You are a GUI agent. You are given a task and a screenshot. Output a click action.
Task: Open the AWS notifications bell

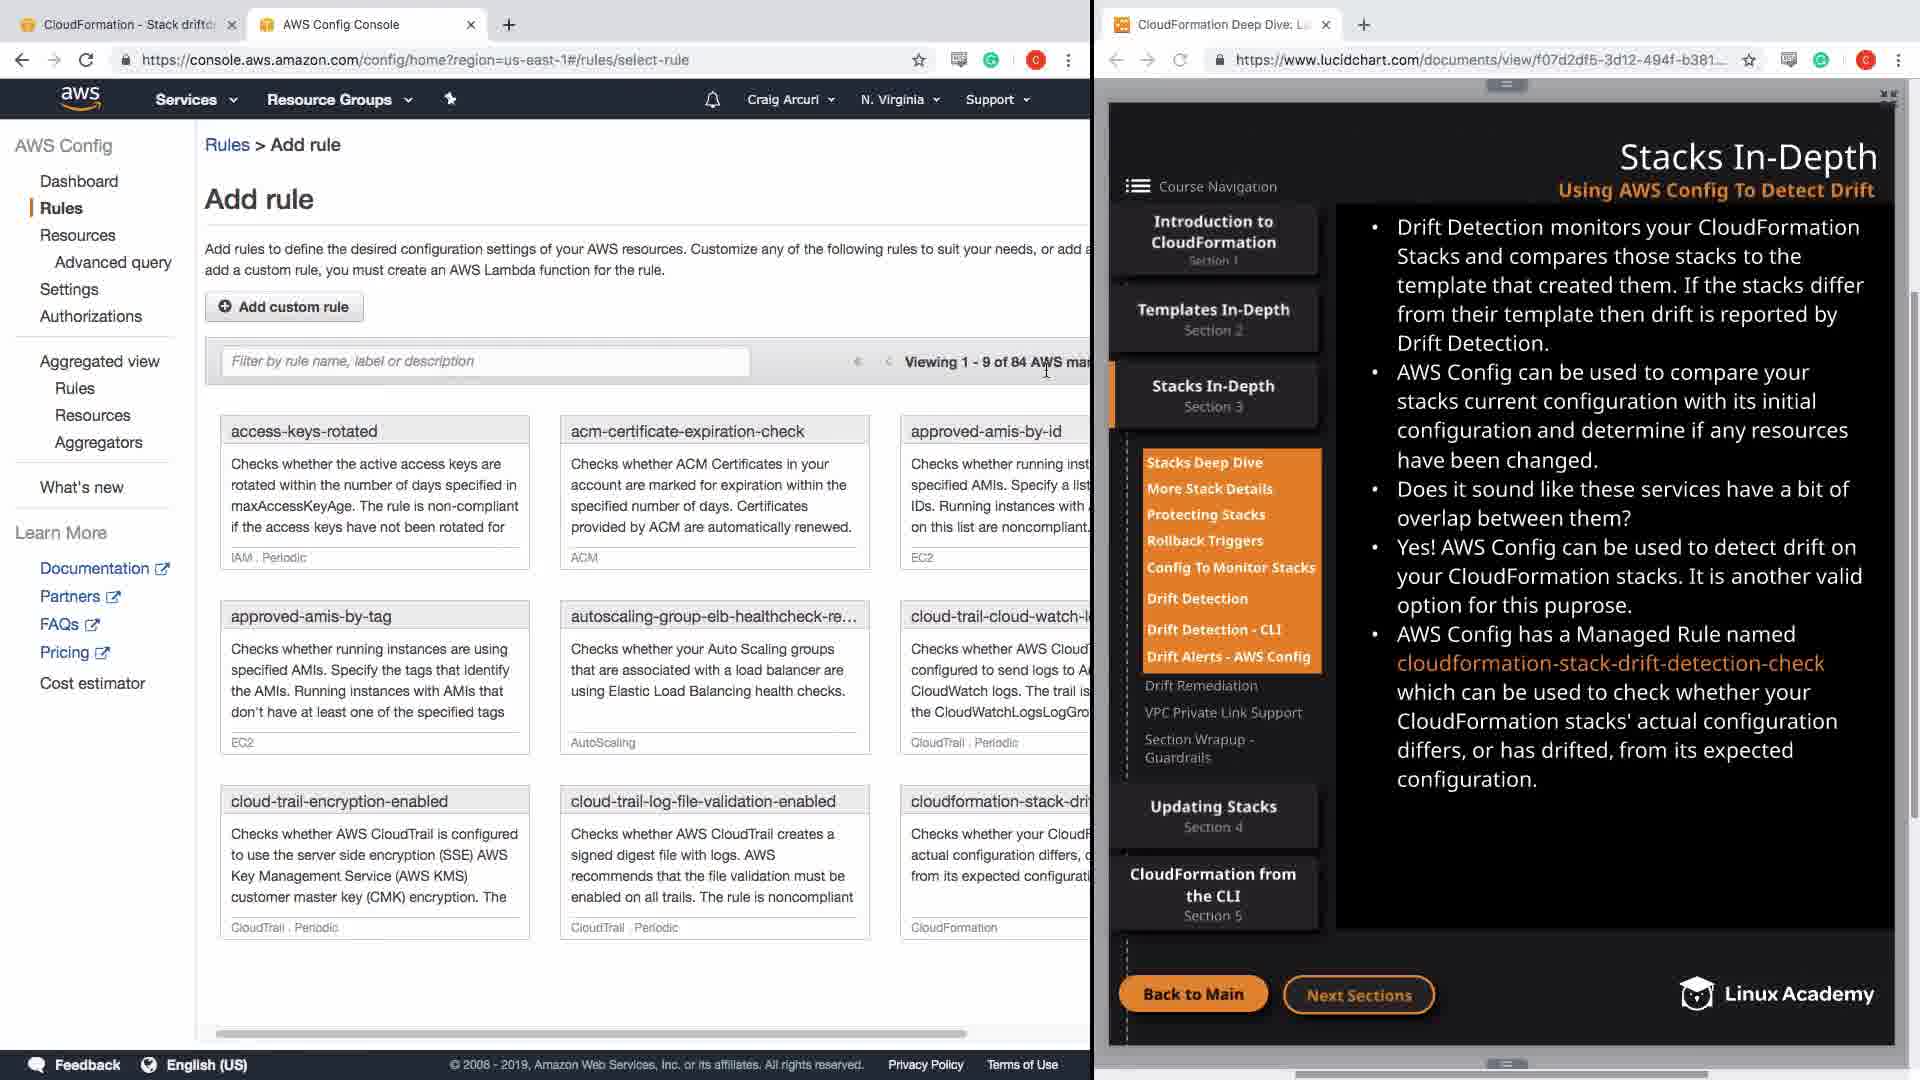pos(712,100)
